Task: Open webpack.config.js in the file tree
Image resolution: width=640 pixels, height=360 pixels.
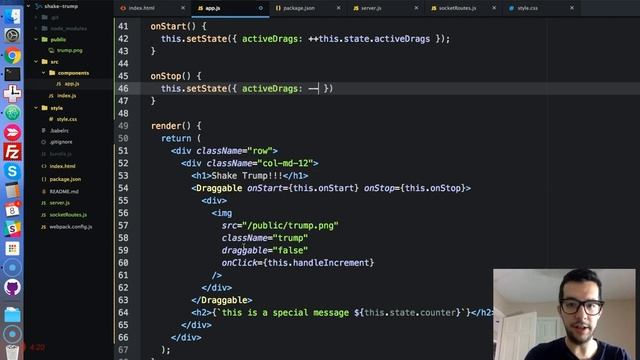Action: pyautogui.click(x=71, y=227)
